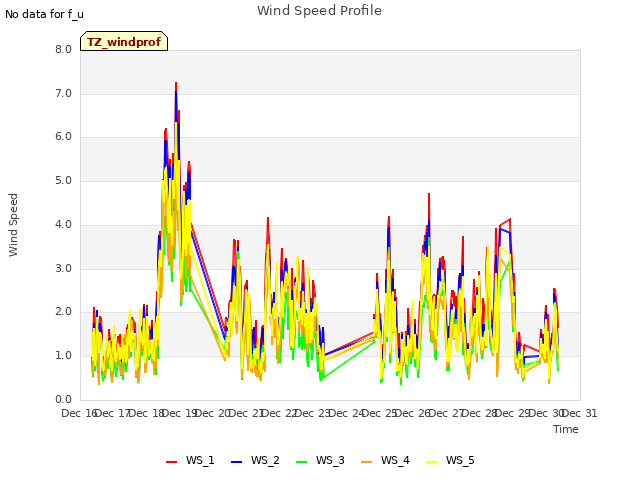
Task: Click the 1.0 y-axis tick label
Action: coord(63,356)
